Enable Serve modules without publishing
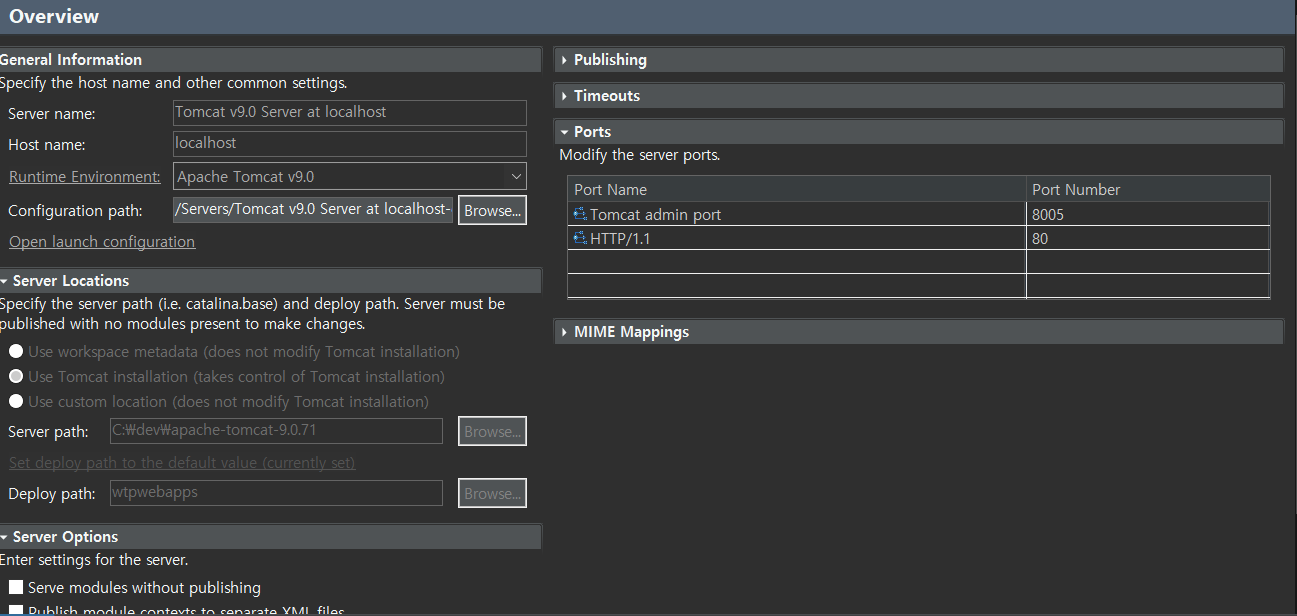Screen dimensions: 1297x616 coord(16,588)
